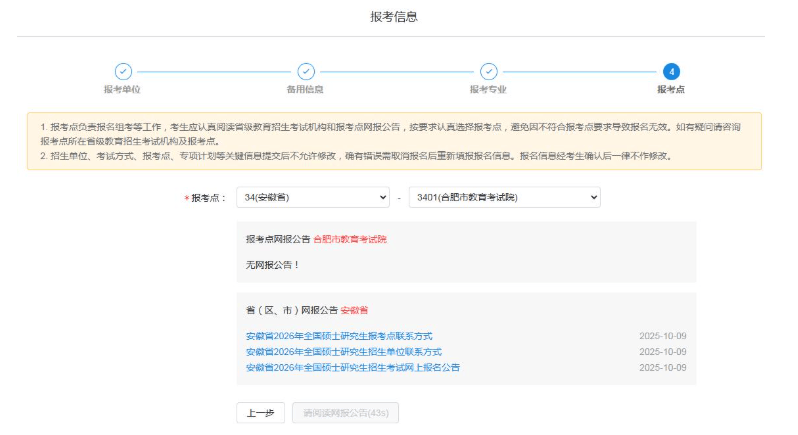Open 安徽省2026年全国硕士研究生招生考试网上报名公告 link
The height and width of the screenshot is (435, 798).
point(353,367)
